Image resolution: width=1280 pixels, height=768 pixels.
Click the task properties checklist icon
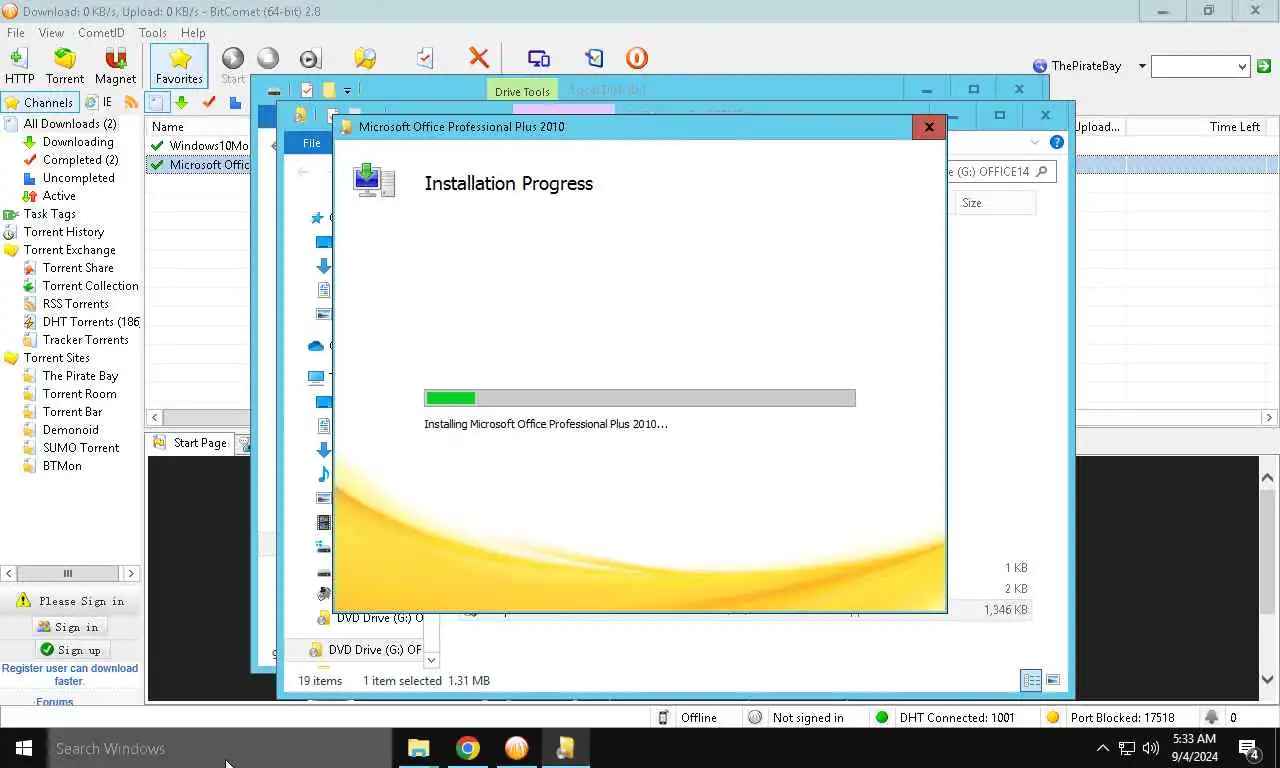coord(425,59)
